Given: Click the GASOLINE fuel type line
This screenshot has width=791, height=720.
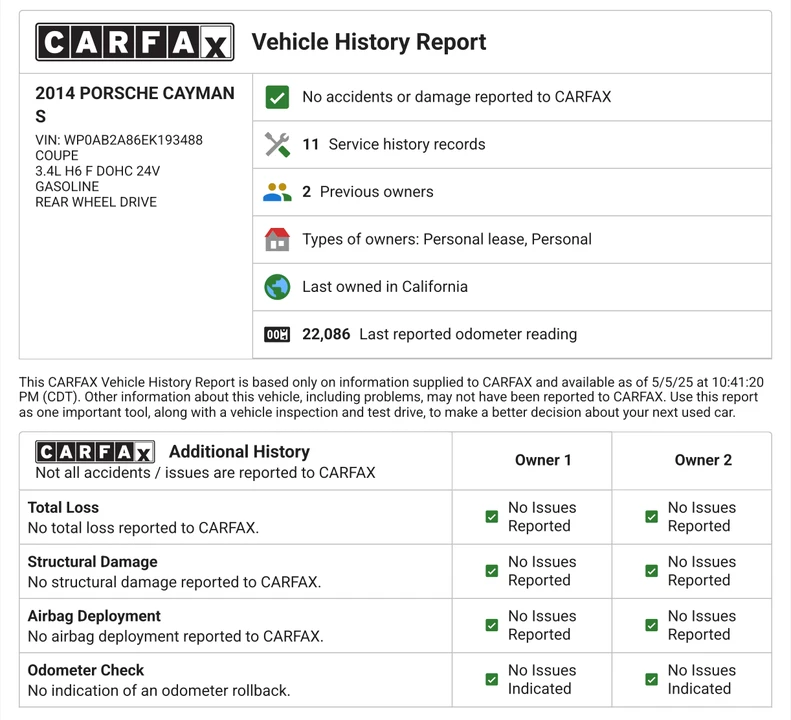Looking at the screenshot, I should [x=67, y=187].
